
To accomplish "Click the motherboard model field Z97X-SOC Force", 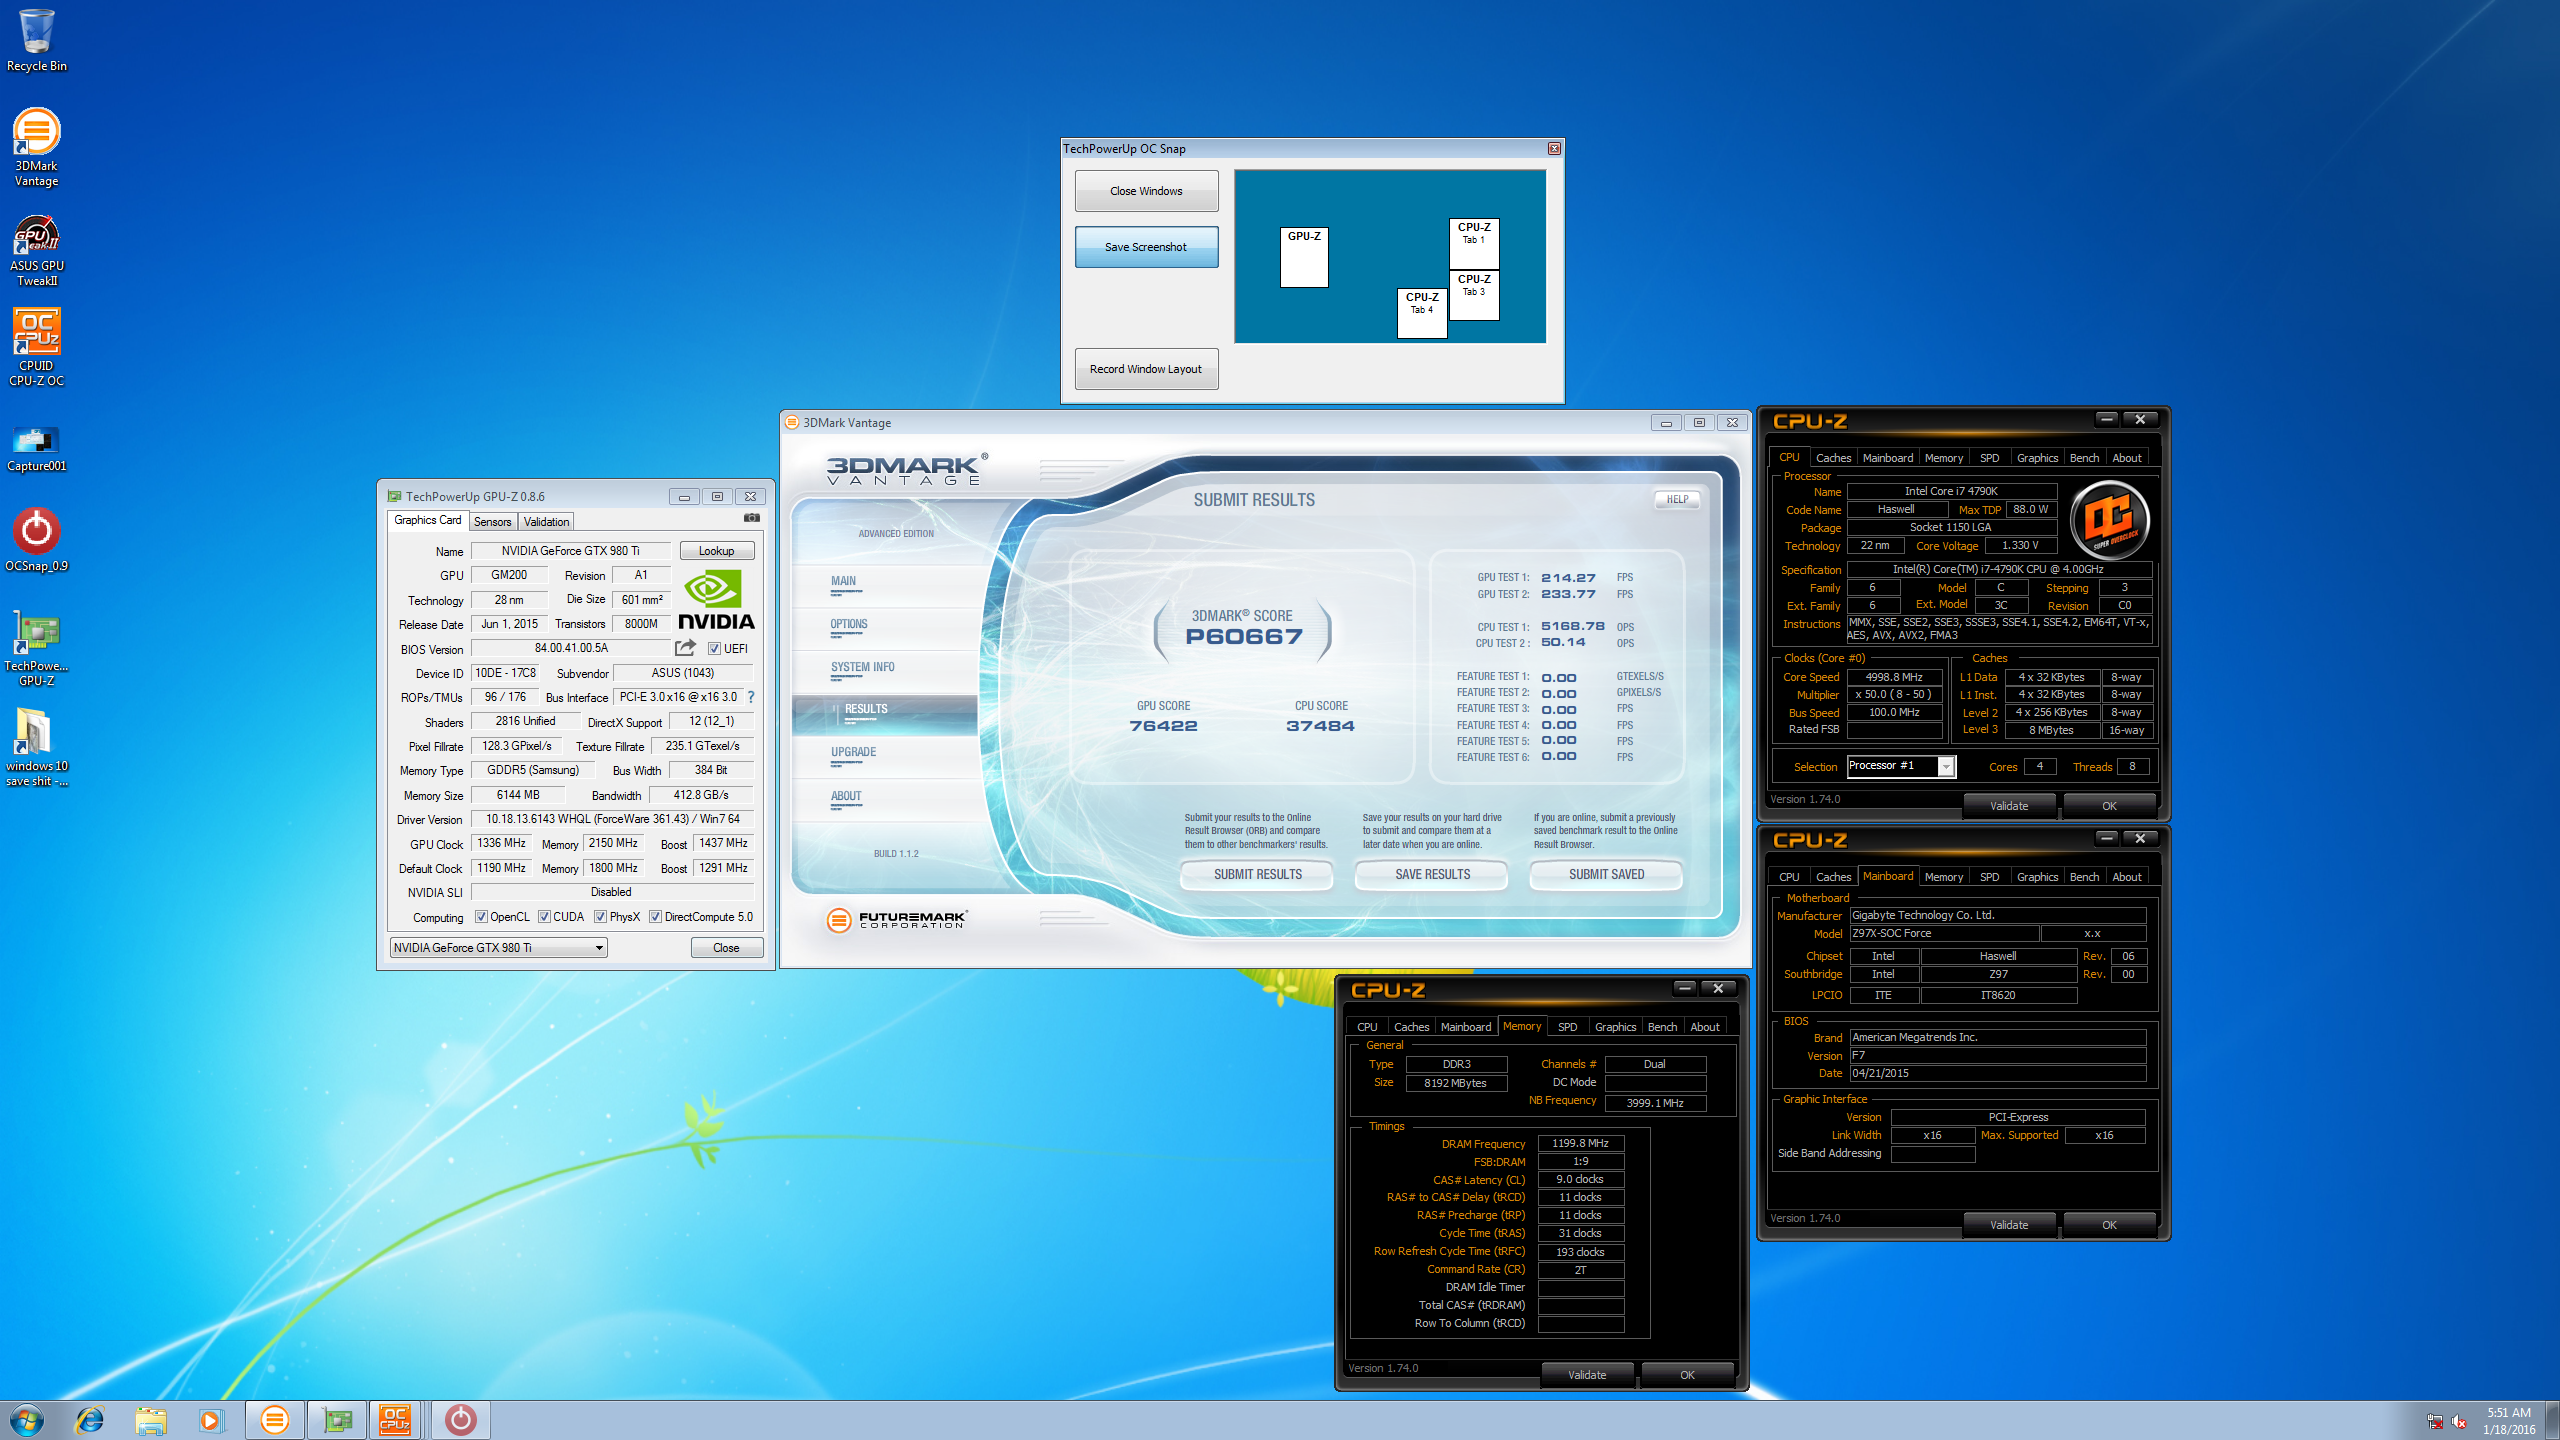I will 1943,933.
